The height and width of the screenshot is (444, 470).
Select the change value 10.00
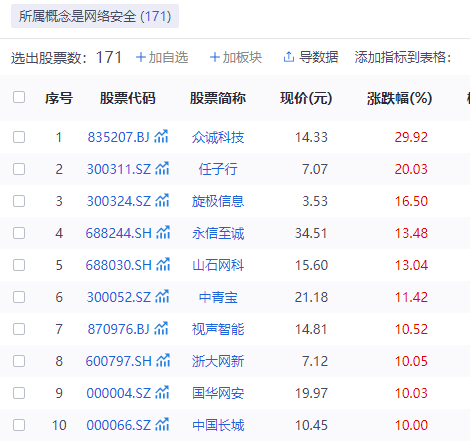411,425
